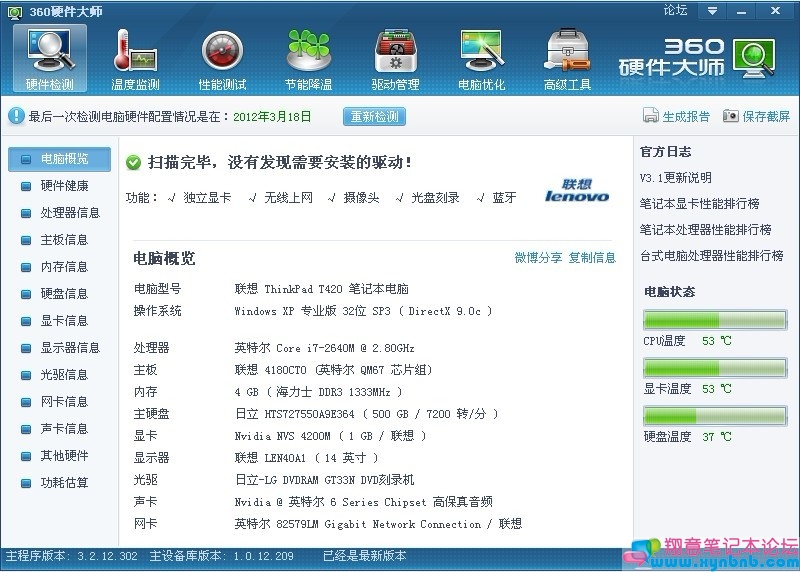
Task: Click the 硬盘温度 progress bar
Action: 715,416
